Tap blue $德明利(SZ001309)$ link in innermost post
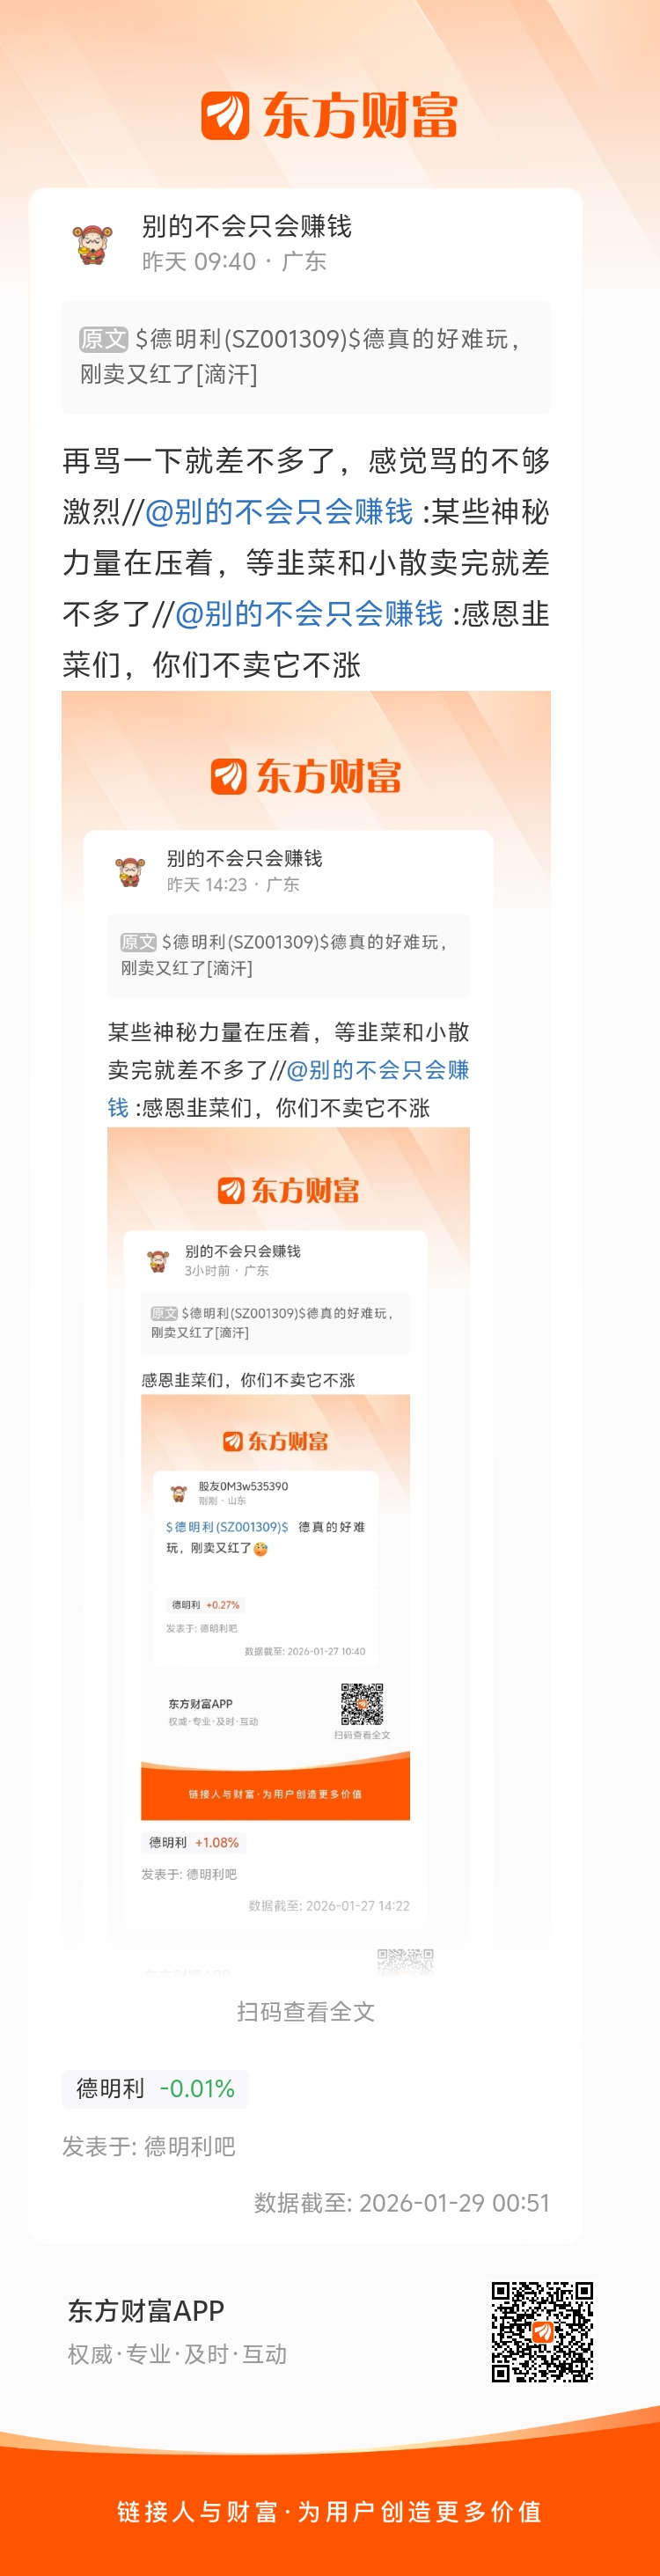The height and width of the screenshot is (2576, 660). [x=227, y=1527]
